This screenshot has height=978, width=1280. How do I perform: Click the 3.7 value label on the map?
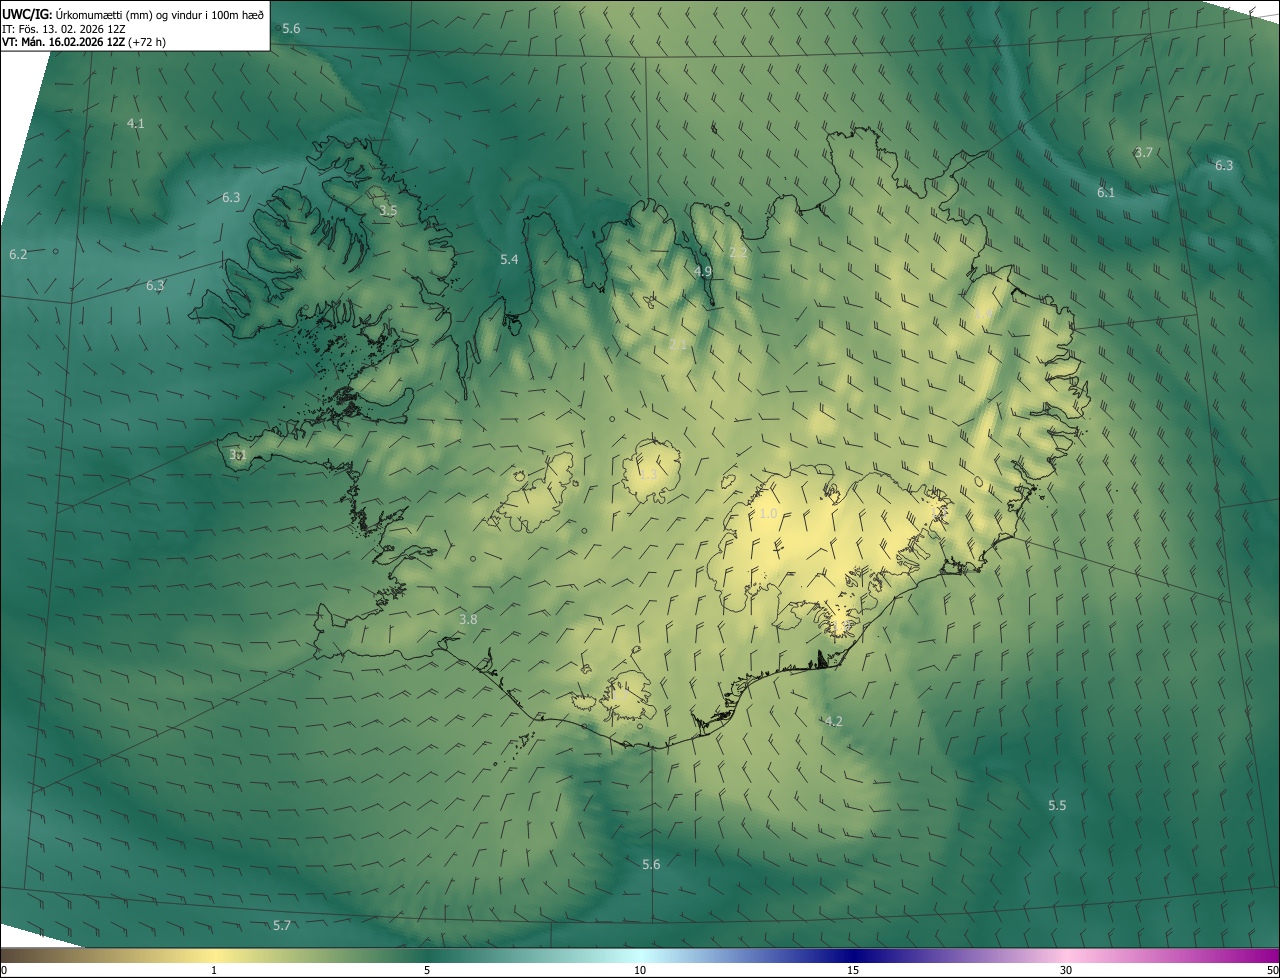1144,153
